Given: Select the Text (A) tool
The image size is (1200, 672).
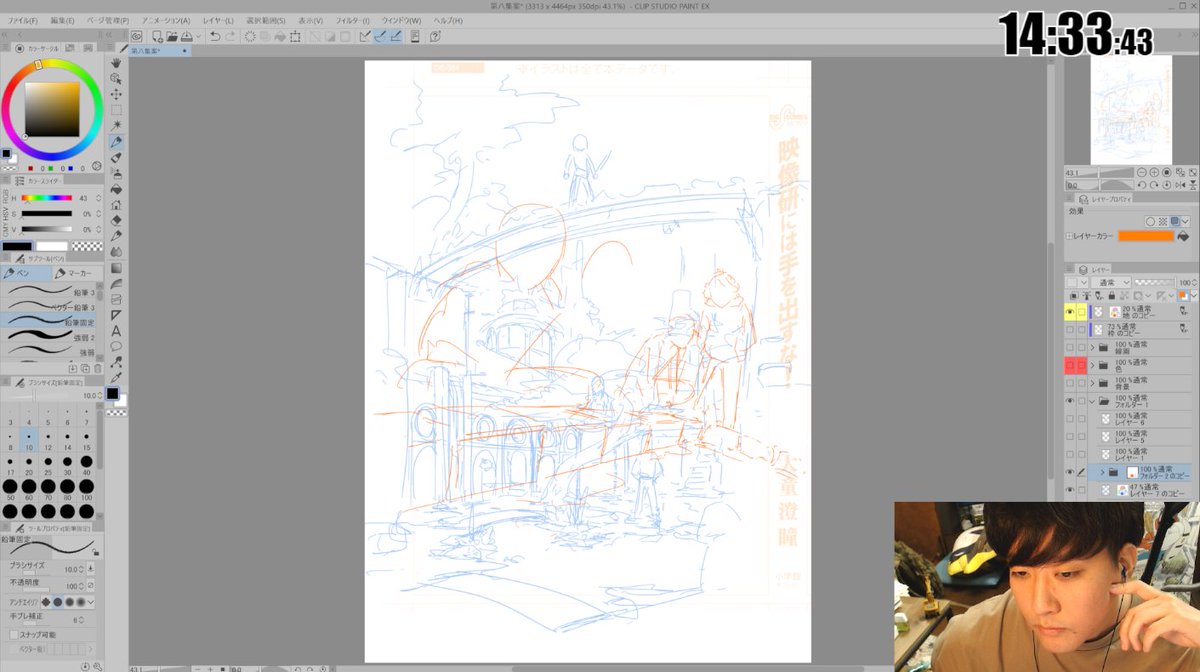Looking at the screenshot, I should (117, 331).
